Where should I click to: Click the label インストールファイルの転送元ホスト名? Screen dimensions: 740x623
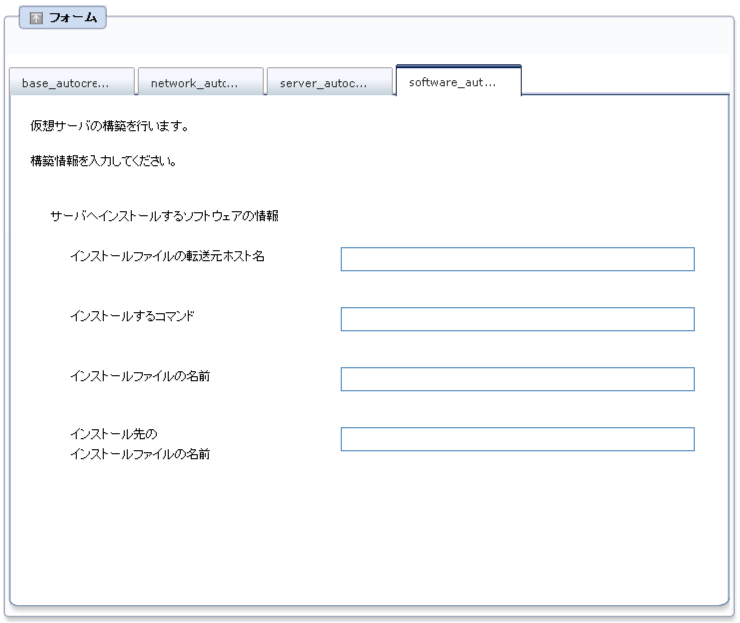(168, 256)
